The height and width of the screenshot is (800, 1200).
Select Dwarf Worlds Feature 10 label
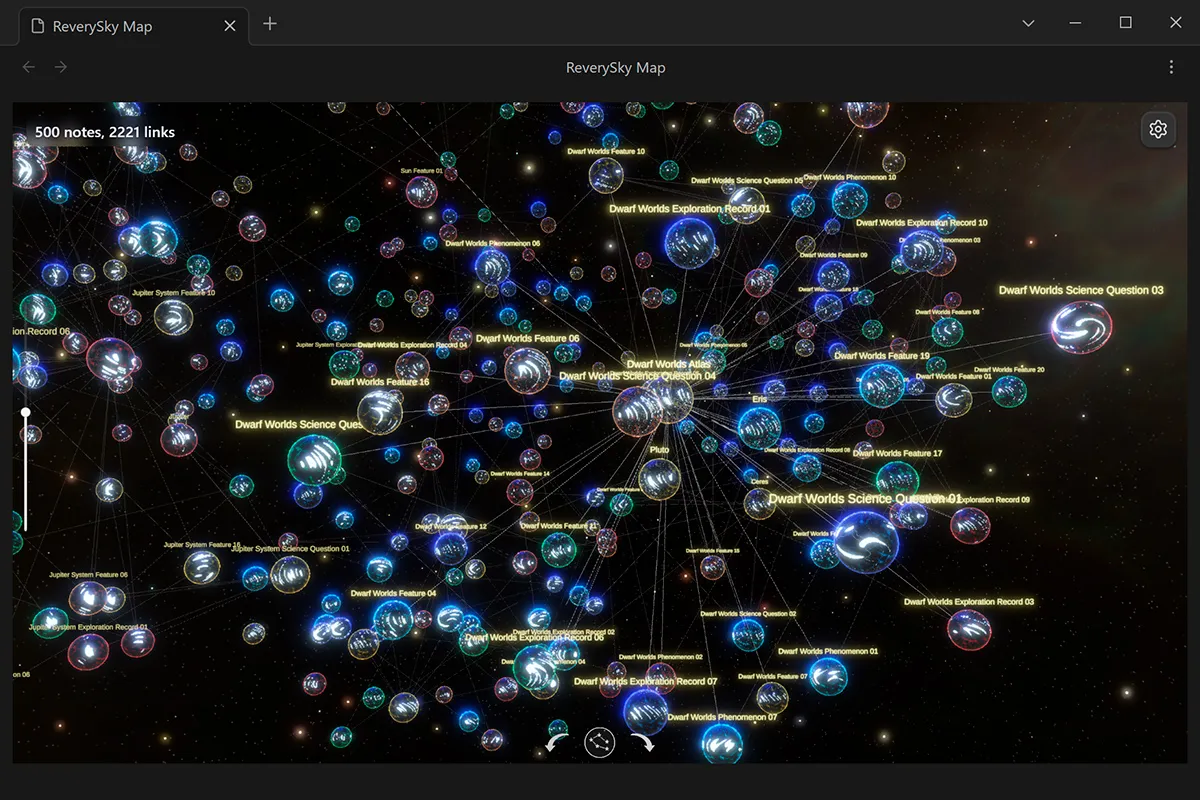pyautogui.click(x=606, y=151)
